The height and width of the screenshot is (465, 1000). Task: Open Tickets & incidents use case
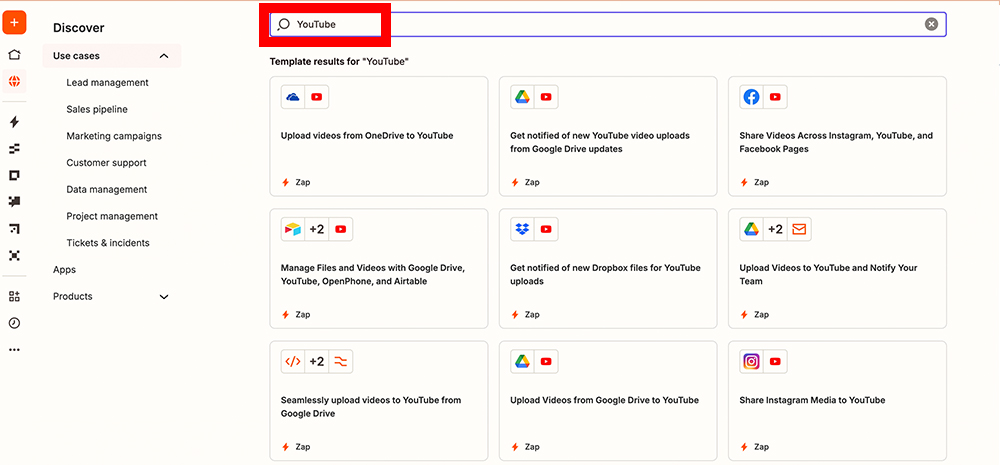pos(108,243)
